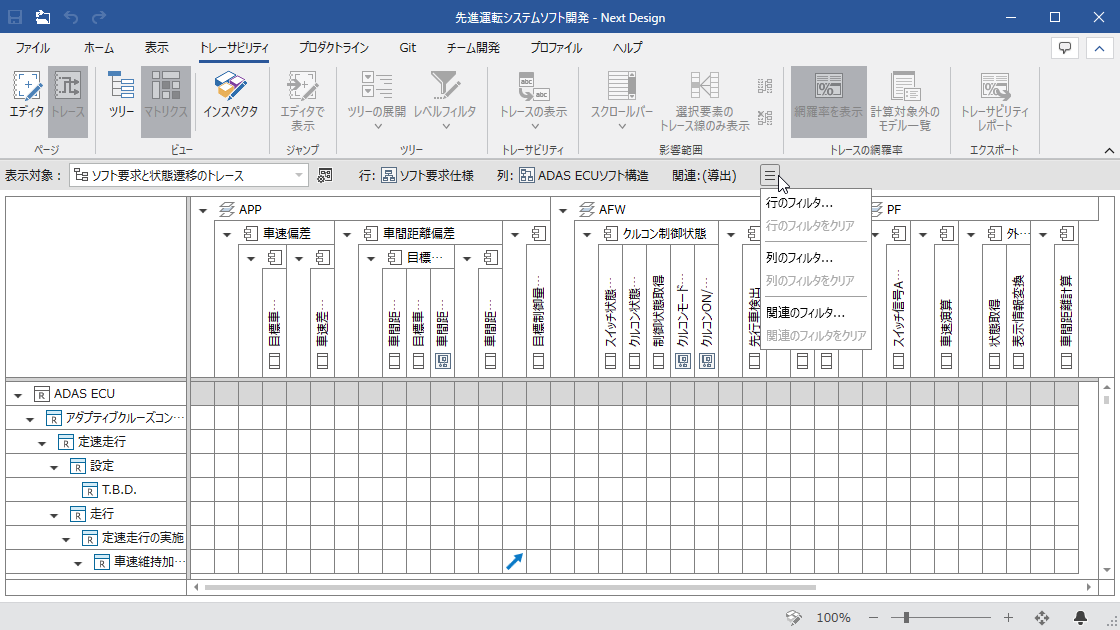Collapse the 車間距離偏差 column group
1120x630 pixels.
(x=347, y=234)
